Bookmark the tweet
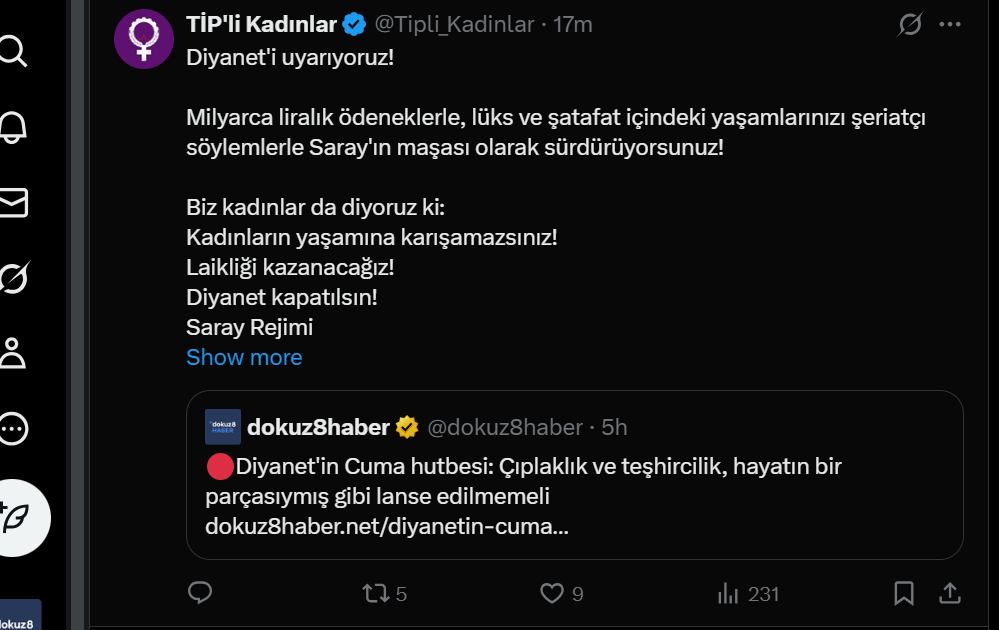999x630 pixels. tap(903, 593)
